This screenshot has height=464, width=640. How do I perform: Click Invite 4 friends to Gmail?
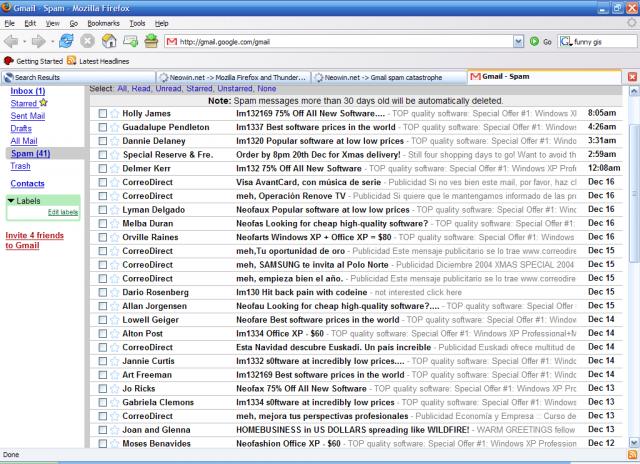coord(34,240)
